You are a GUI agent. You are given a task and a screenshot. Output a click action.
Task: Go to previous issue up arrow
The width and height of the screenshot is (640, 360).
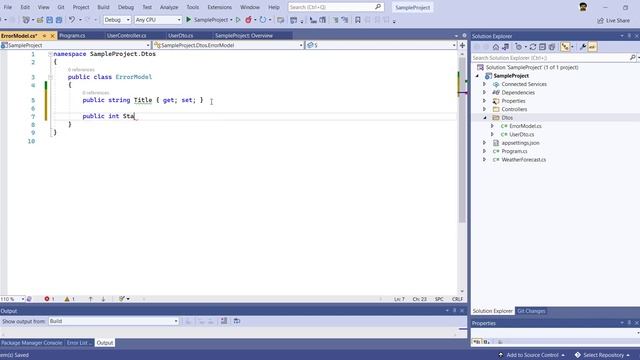(x=91, y=299)
